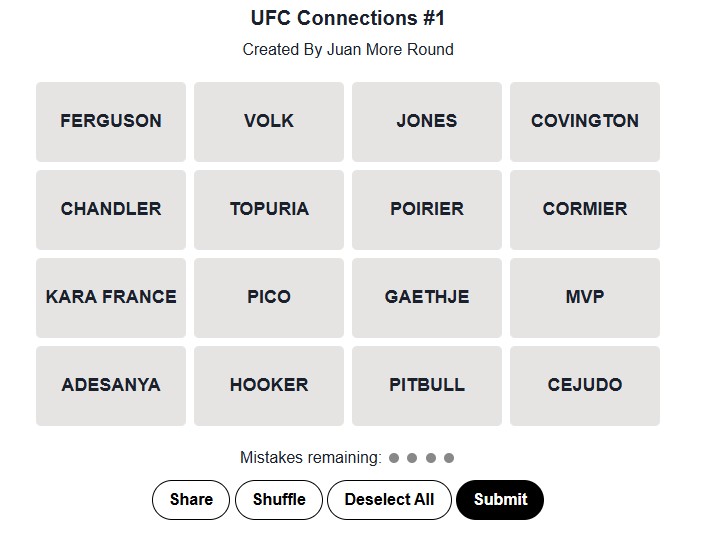Pick the VOLK tile
Image resolution: width=711 pixels, height=534 pixels.
[x=269, y=121]
